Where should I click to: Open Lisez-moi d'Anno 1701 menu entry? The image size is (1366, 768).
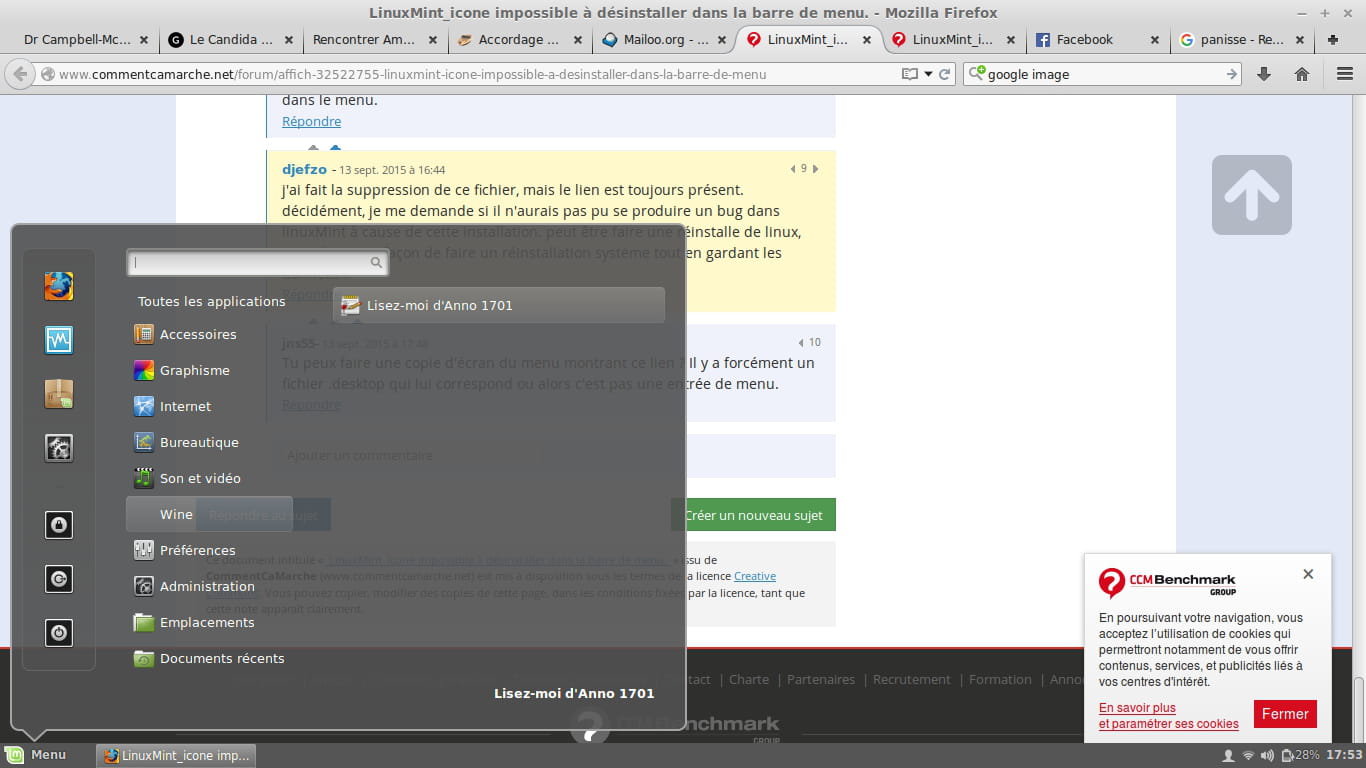[499, 305]
